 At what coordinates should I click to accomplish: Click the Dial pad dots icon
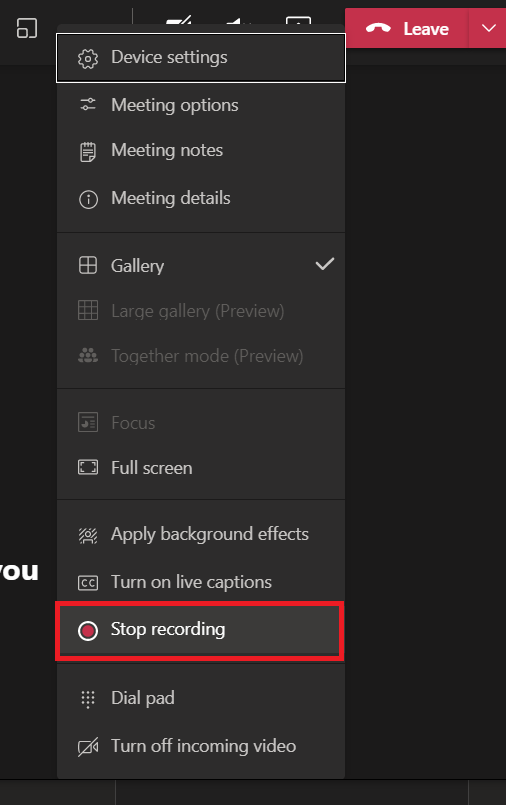(88, 699)
